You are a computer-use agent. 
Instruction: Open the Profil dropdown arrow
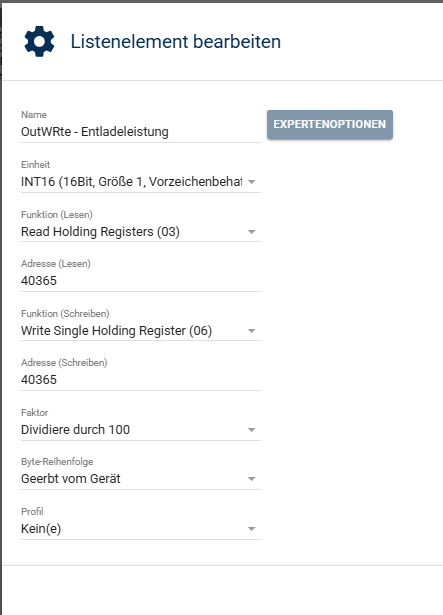tap(252, 529)
